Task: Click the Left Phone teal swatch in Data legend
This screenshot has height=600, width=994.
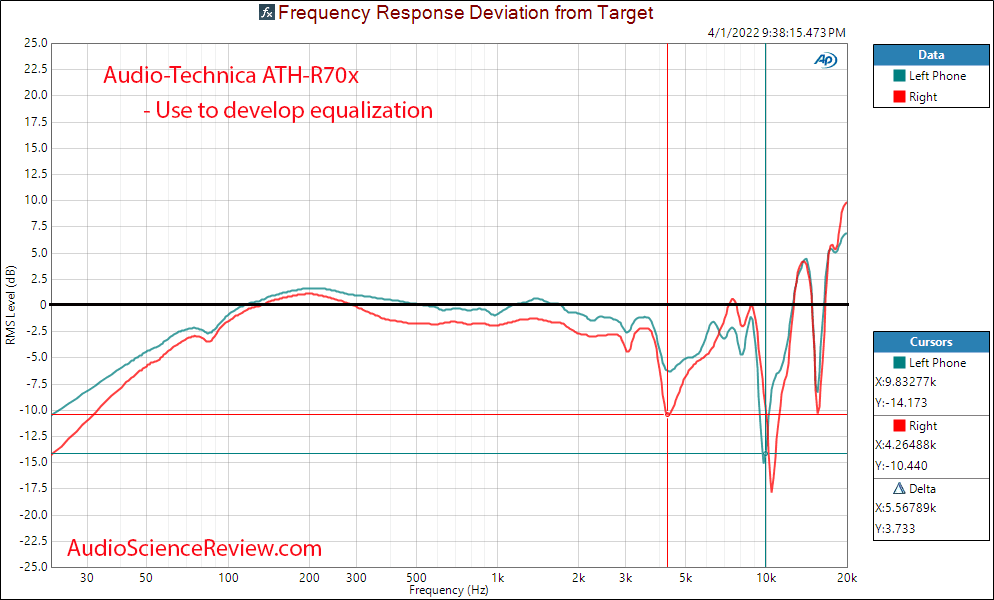Action: 899,76
